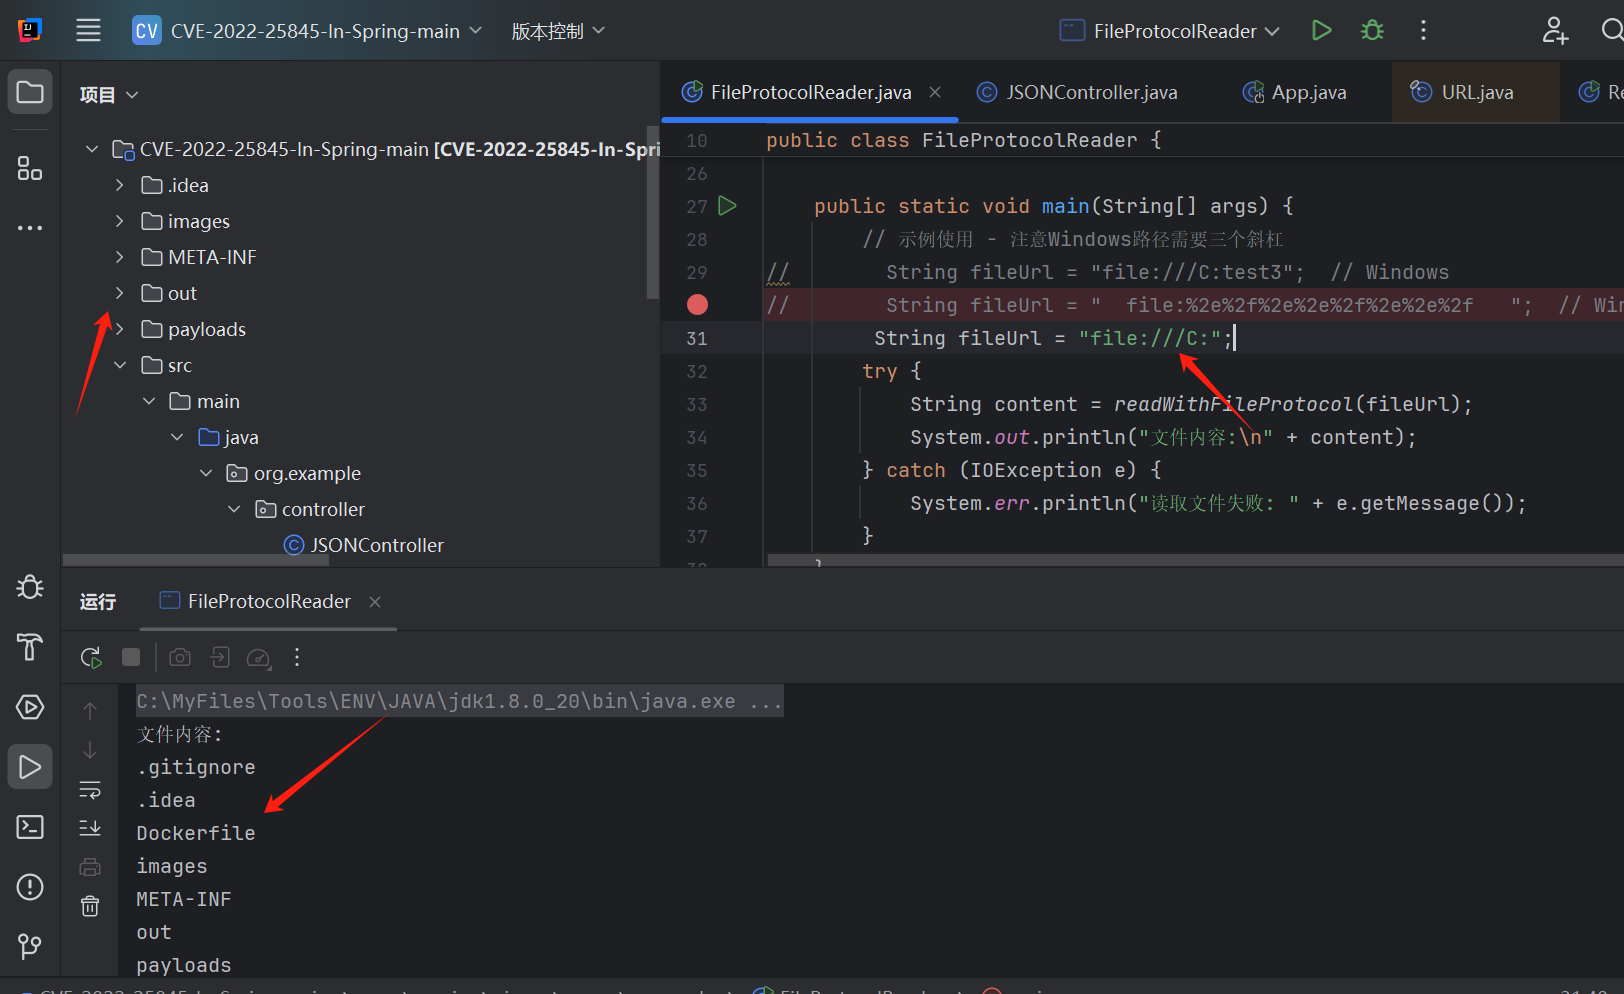Open the Git tool window icon

click(30, 946)
